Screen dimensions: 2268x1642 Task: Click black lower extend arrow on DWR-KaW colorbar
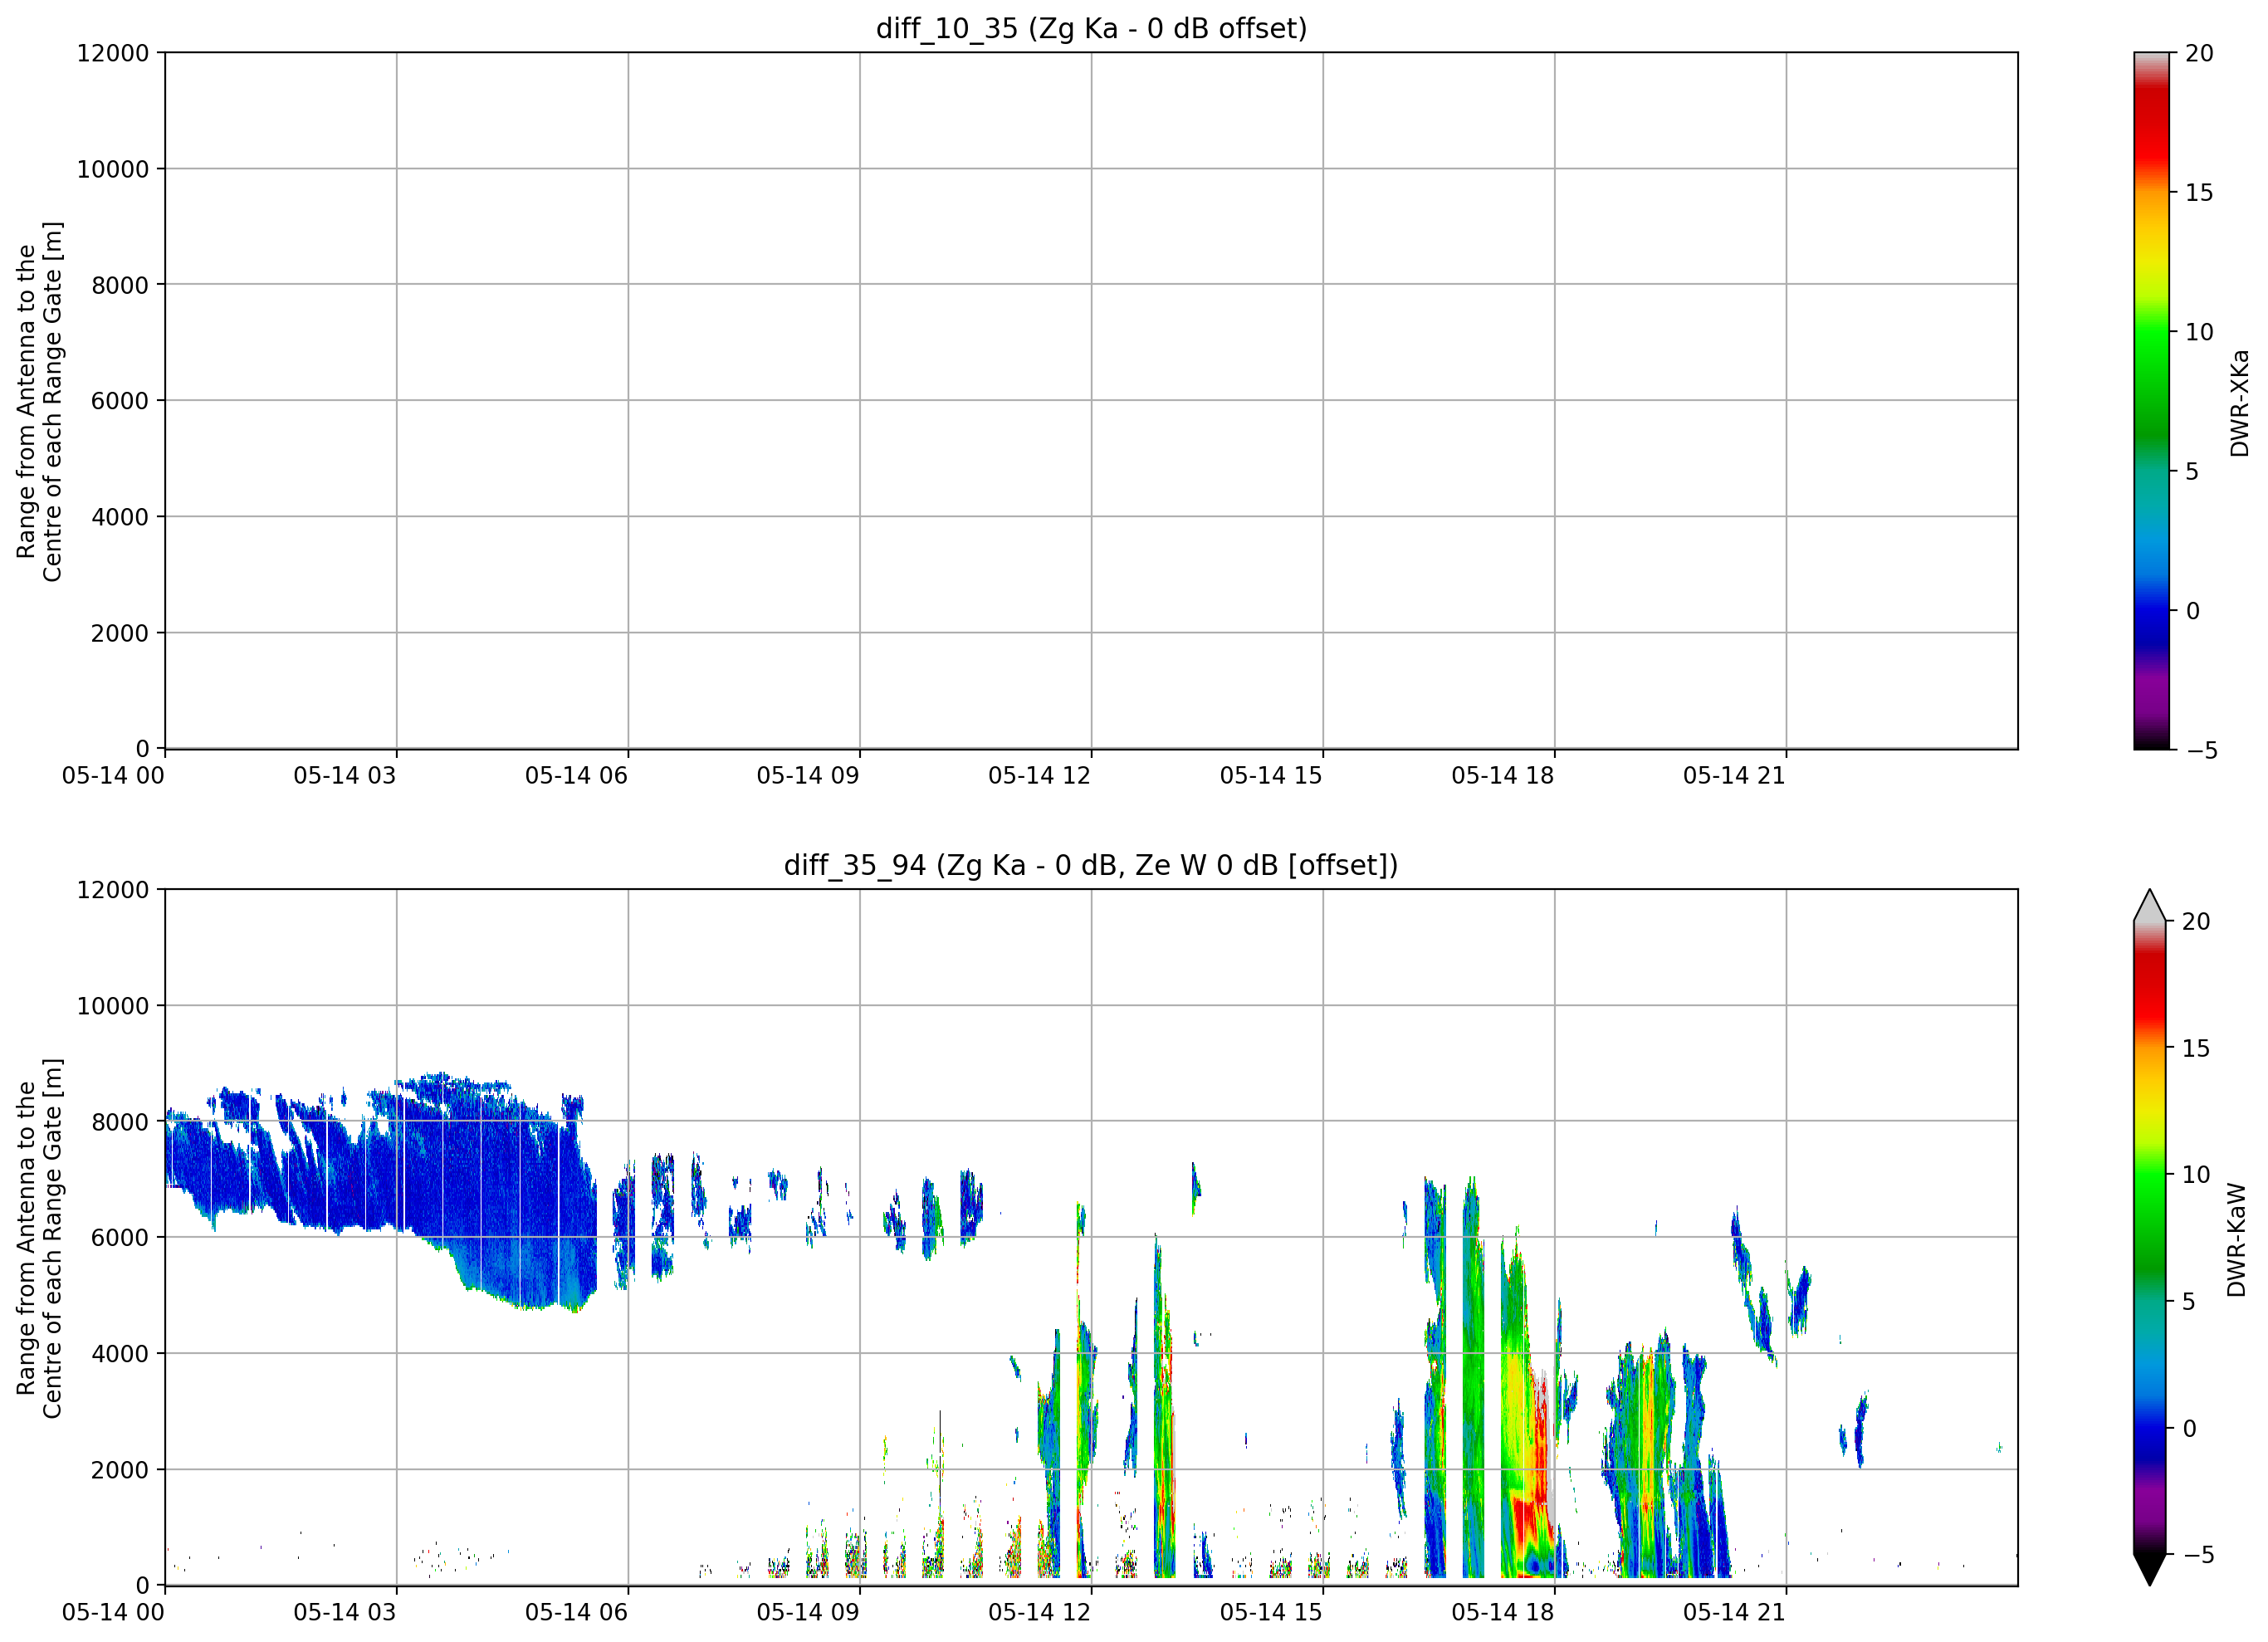[x=2149, y=1570]
